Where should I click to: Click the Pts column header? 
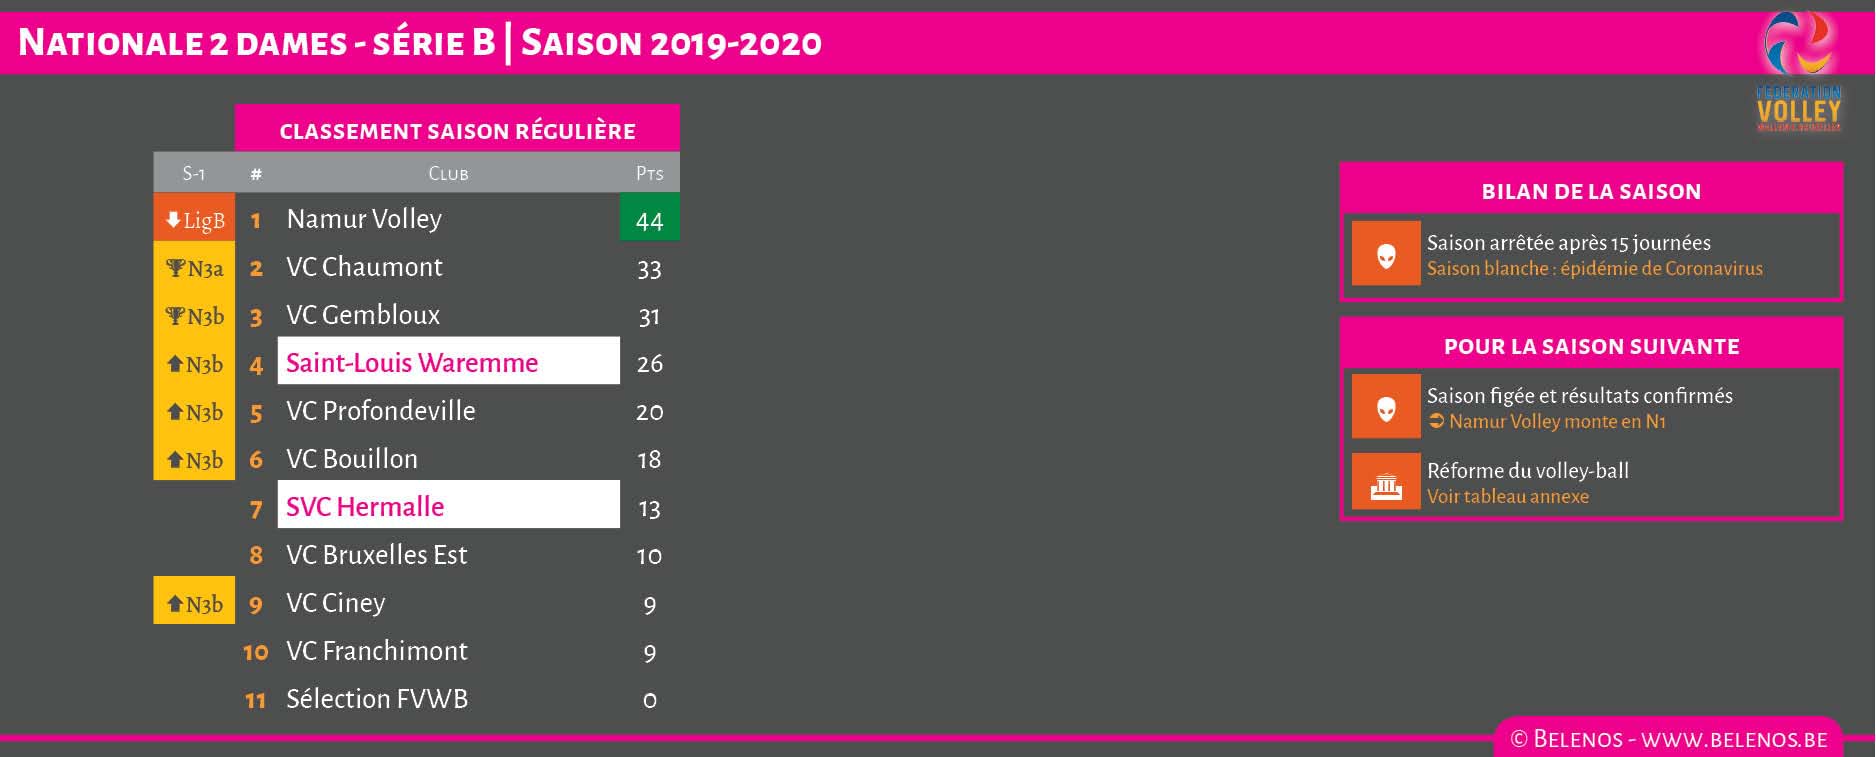(649, 174)
